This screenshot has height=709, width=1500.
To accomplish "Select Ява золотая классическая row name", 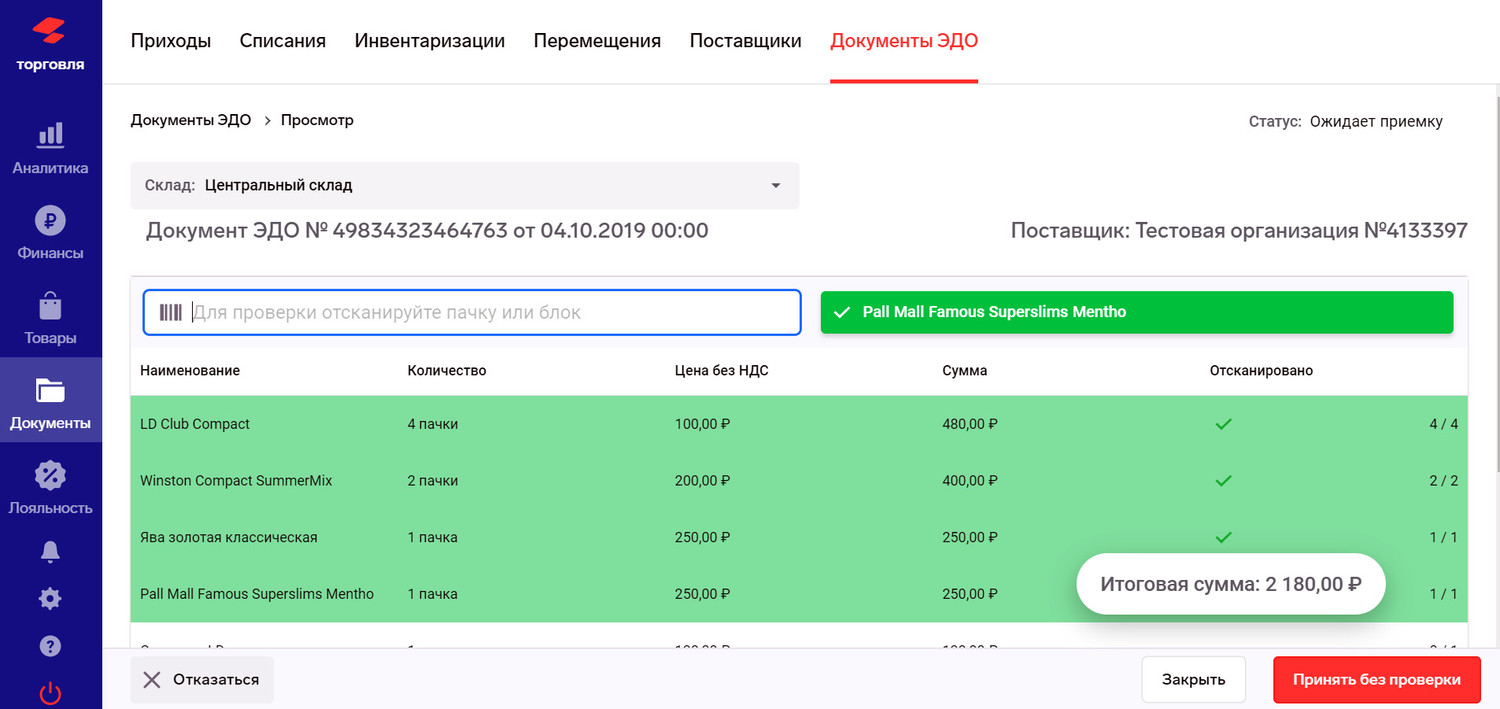I will tap(229, 537).
